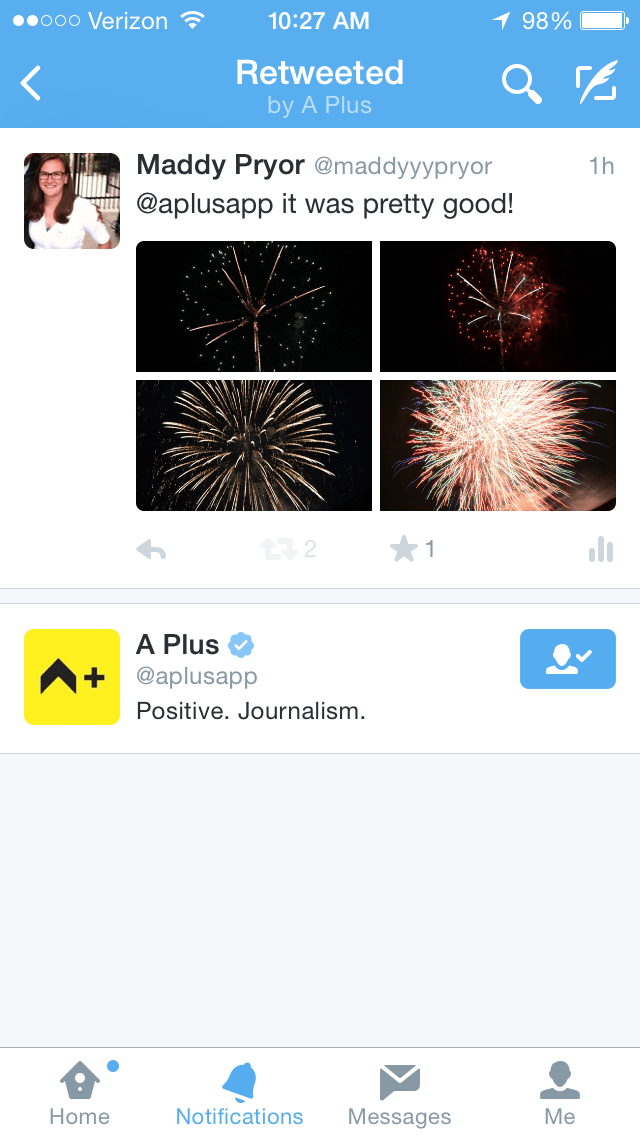Toggle following A Plus button
Image resolution: width=640 pixels, height=1136 pixels.
coord(568,659)
